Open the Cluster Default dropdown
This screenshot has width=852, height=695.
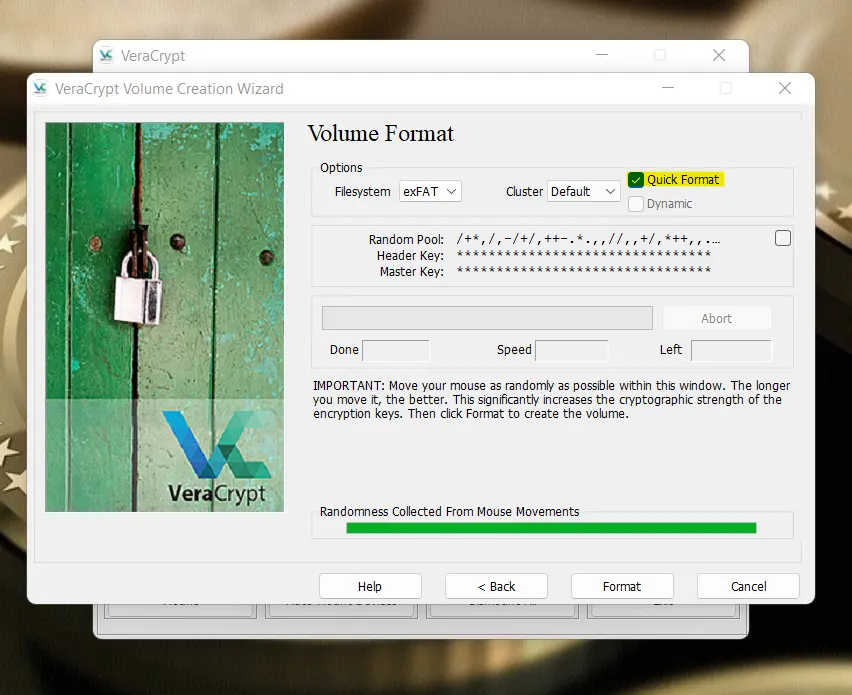584,191
